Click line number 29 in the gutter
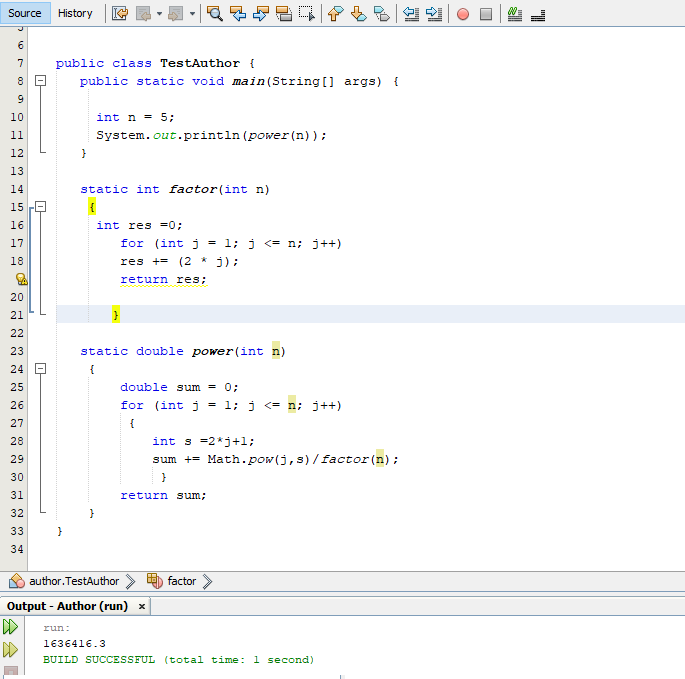This screenshot has height=679, width=685. click(17, 459)
